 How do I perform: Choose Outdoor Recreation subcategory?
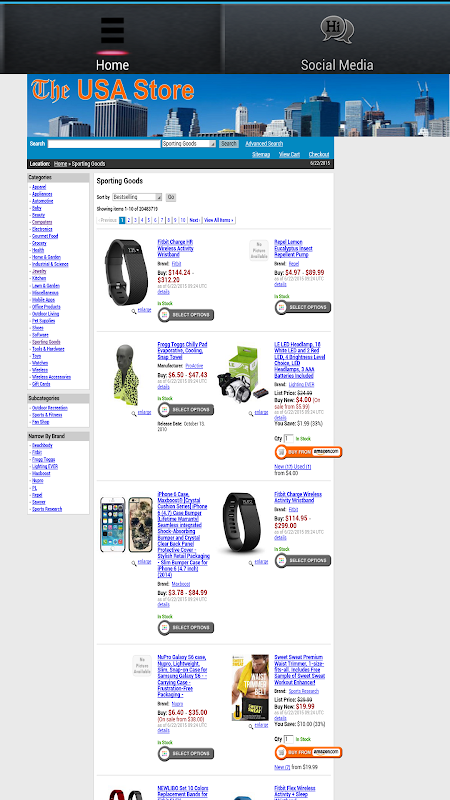pos(49,408)
